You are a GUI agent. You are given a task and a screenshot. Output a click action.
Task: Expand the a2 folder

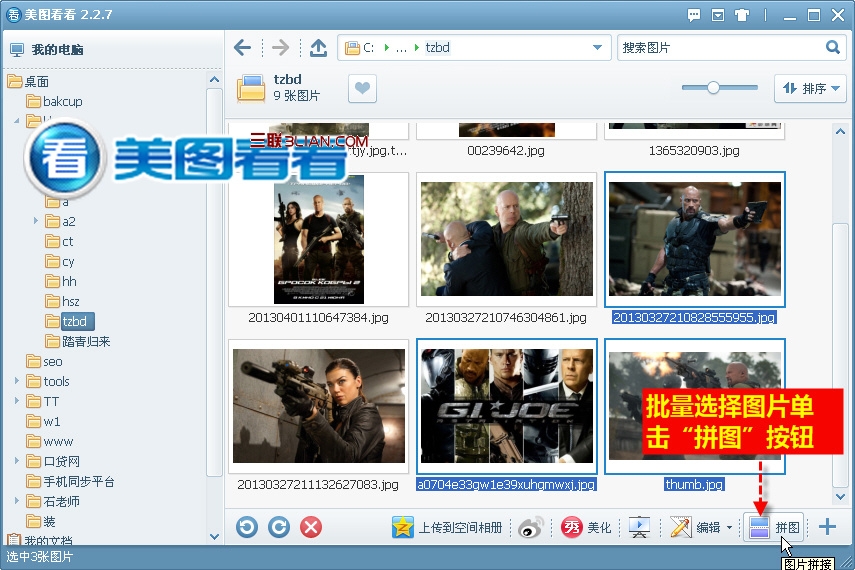click(35, 221)
